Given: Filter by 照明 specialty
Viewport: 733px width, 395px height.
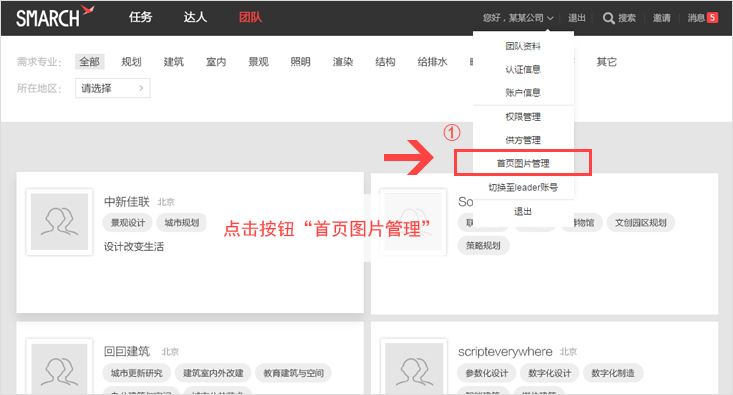Looking at the screenshot, I should pos(301,62).
